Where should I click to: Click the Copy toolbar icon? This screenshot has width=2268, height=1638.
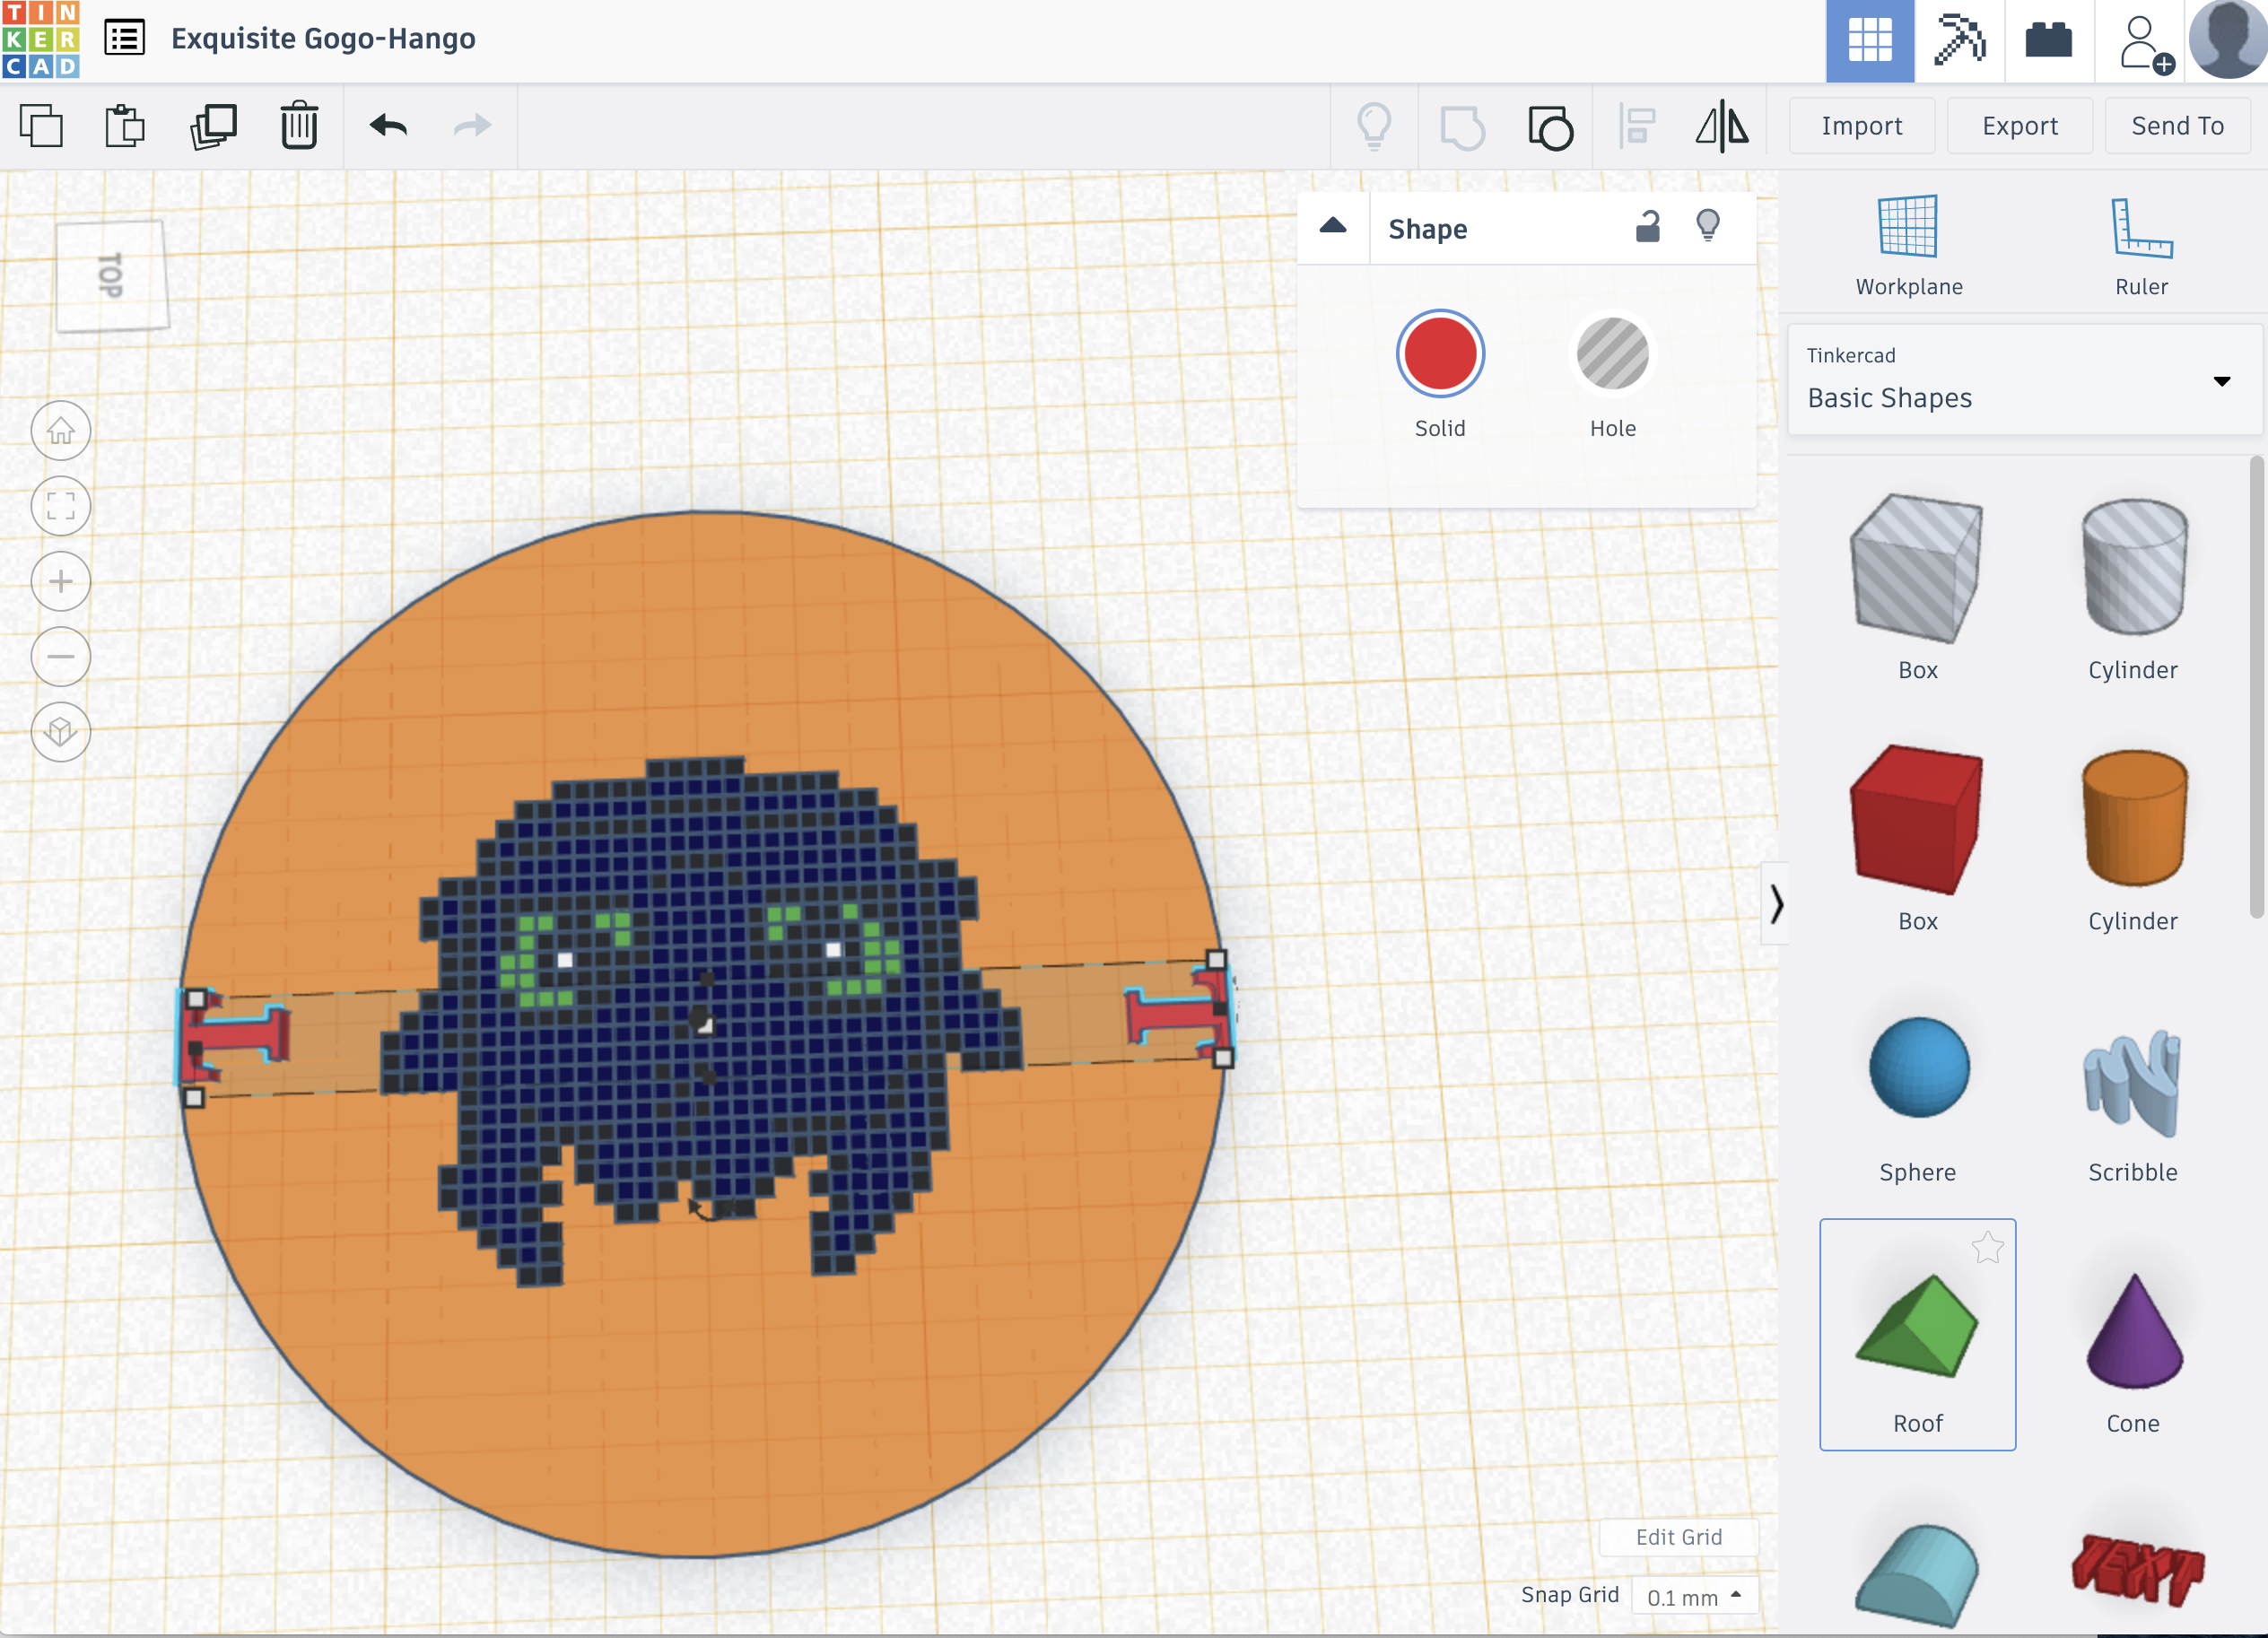[41, 126]
